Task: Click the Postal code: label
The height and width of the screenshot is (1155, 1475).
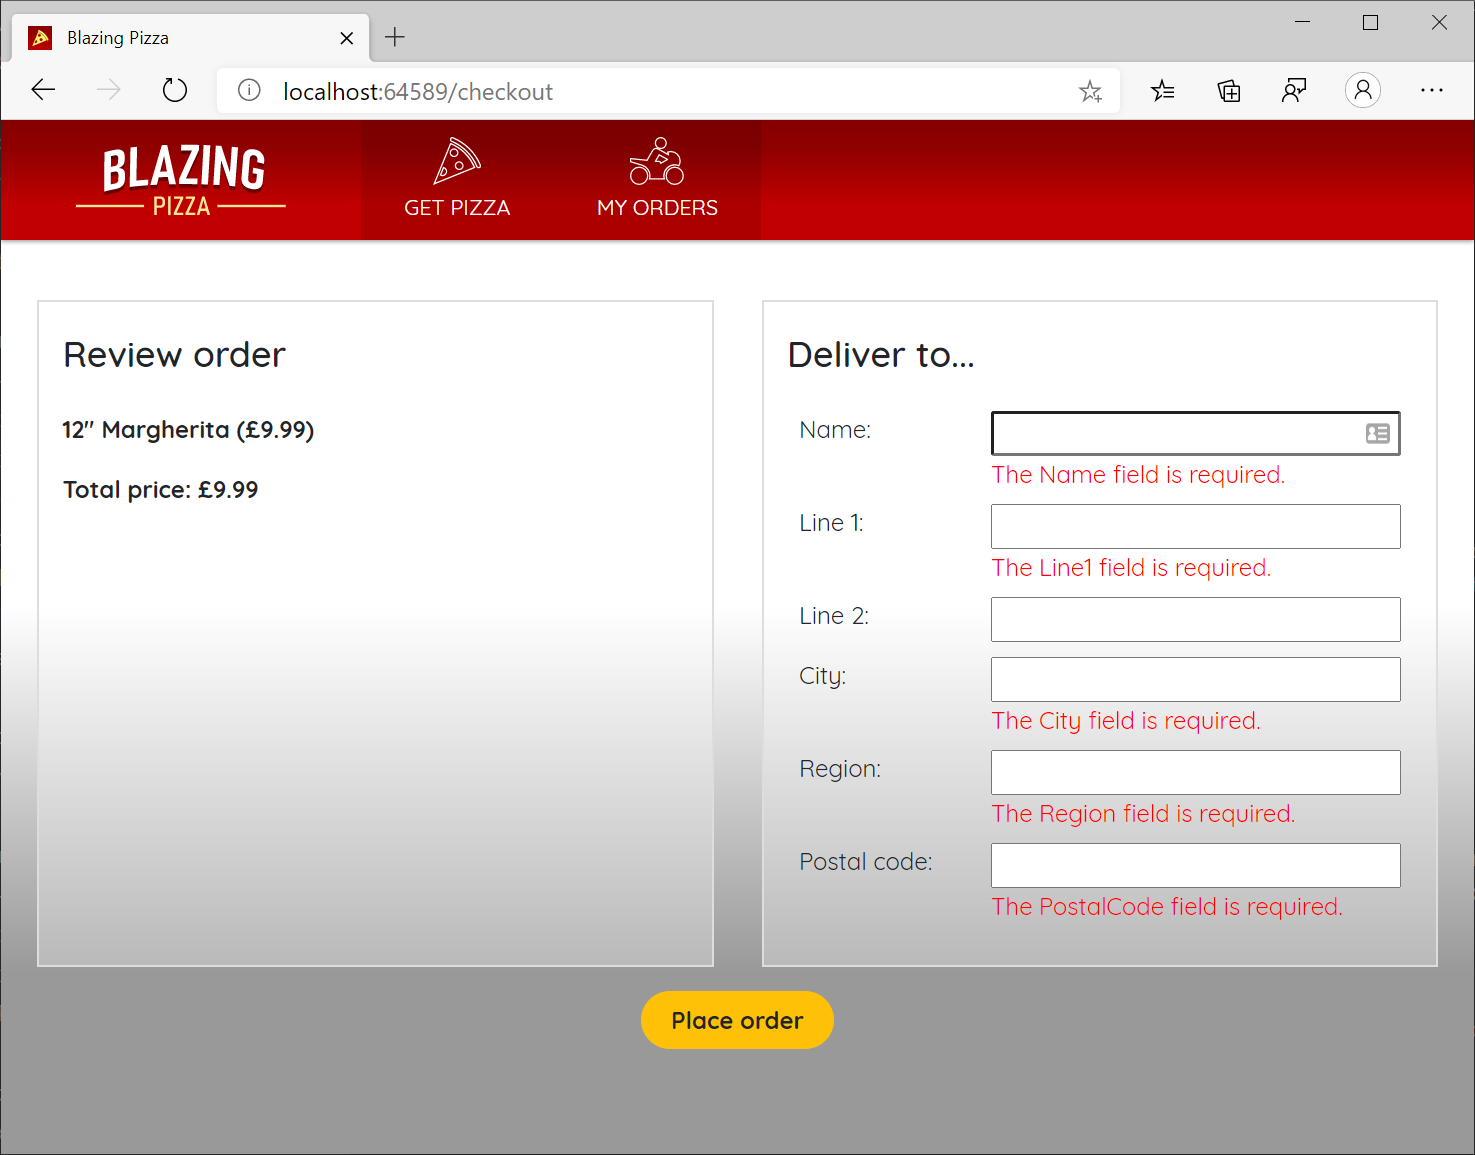Action: [x=866, y=862]
